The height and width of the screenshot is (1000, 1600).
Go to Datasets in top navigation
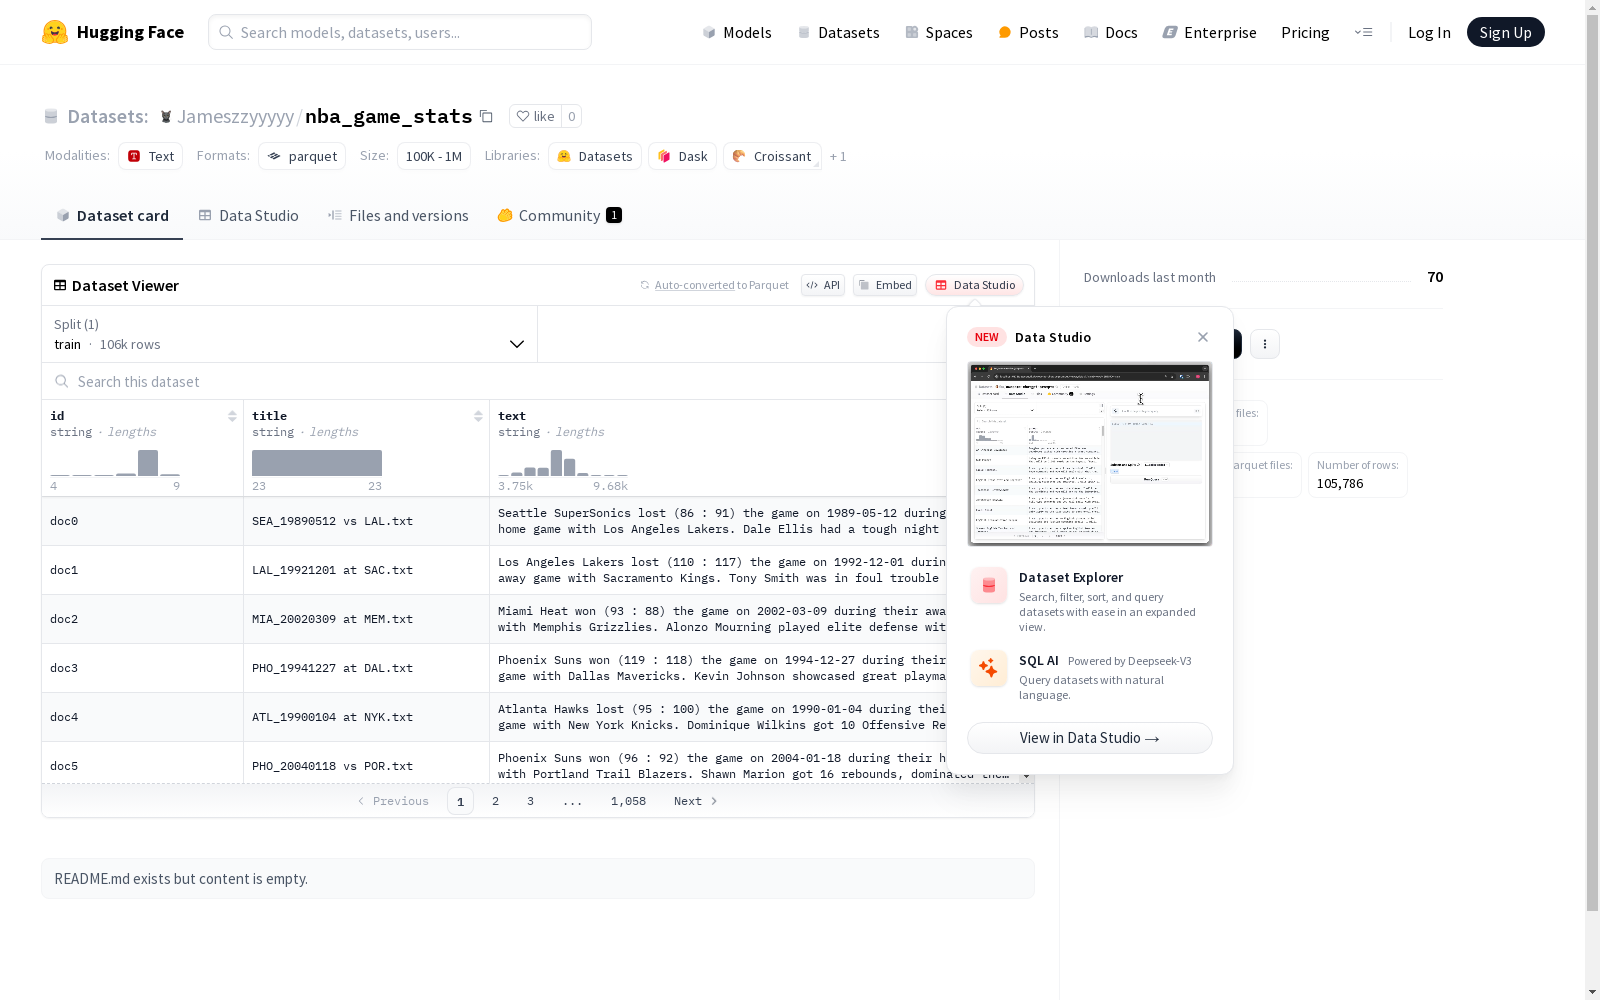tap(838, 32)
